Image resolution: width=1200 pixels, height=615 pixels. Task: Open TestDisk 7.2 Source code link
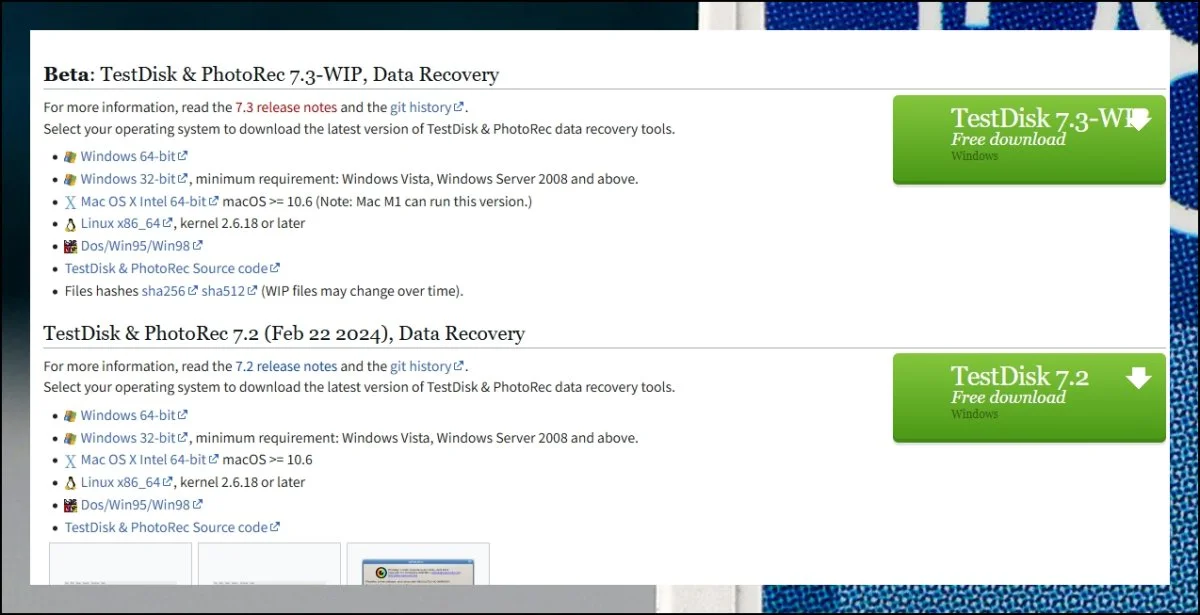point(166,527)
